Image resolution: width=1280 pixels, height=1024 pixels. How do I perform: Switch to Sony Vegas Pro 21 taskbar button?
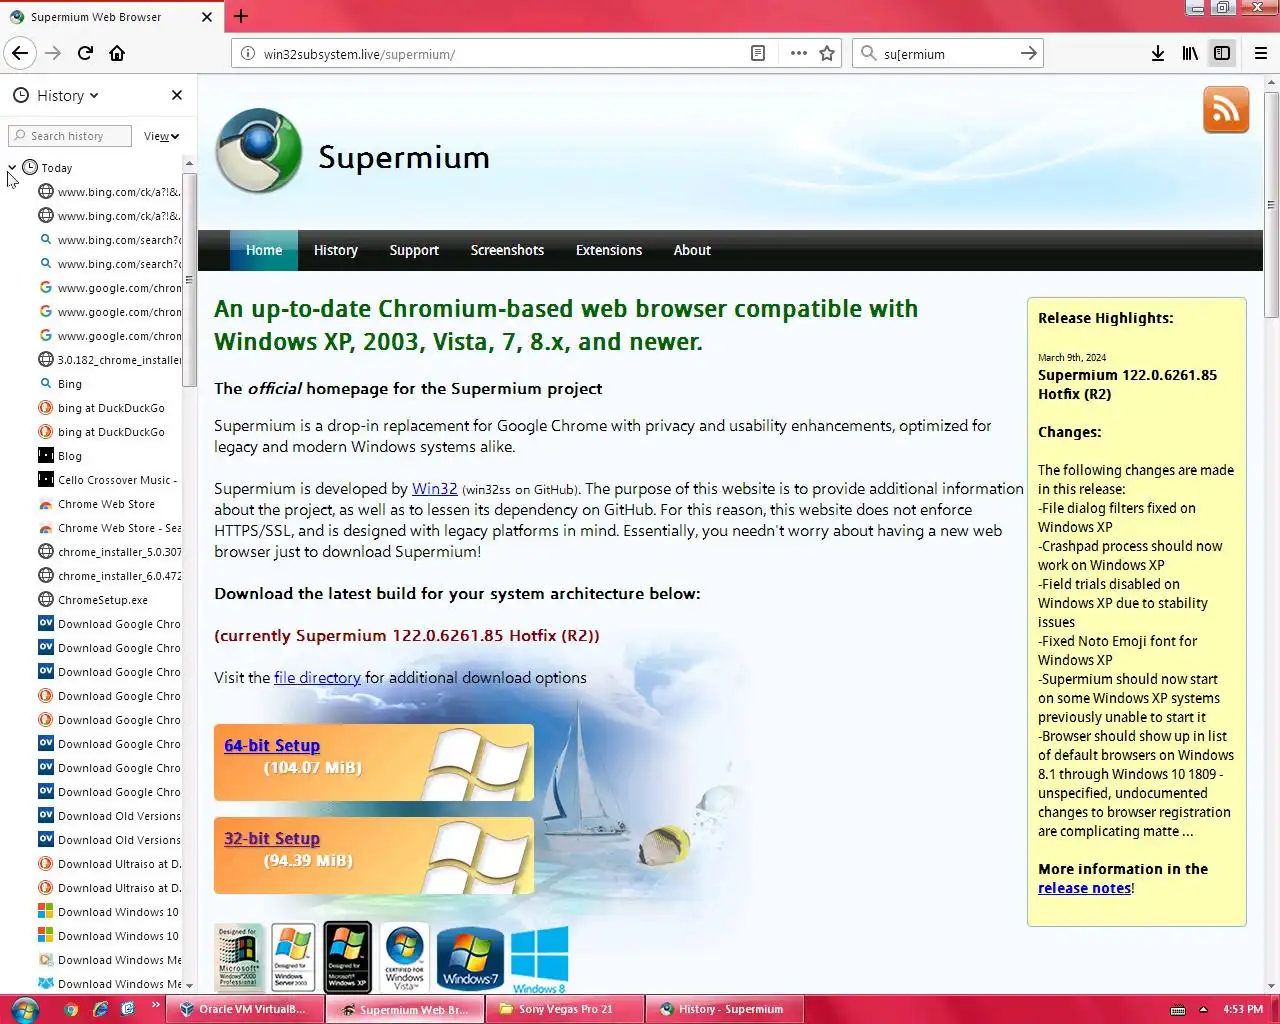tap(565, 1009)
